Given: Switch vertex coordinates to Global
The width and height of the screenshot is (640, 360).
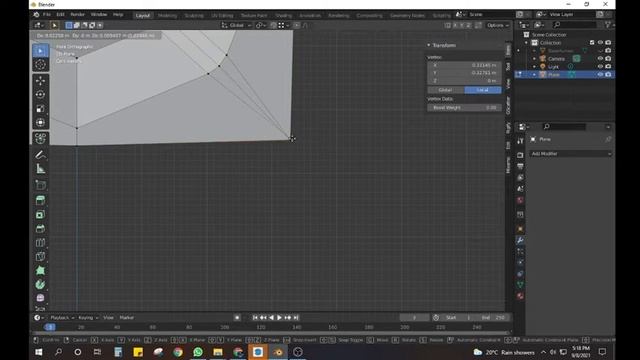Looking at the screenshot, I should click(x=445, y=90).
